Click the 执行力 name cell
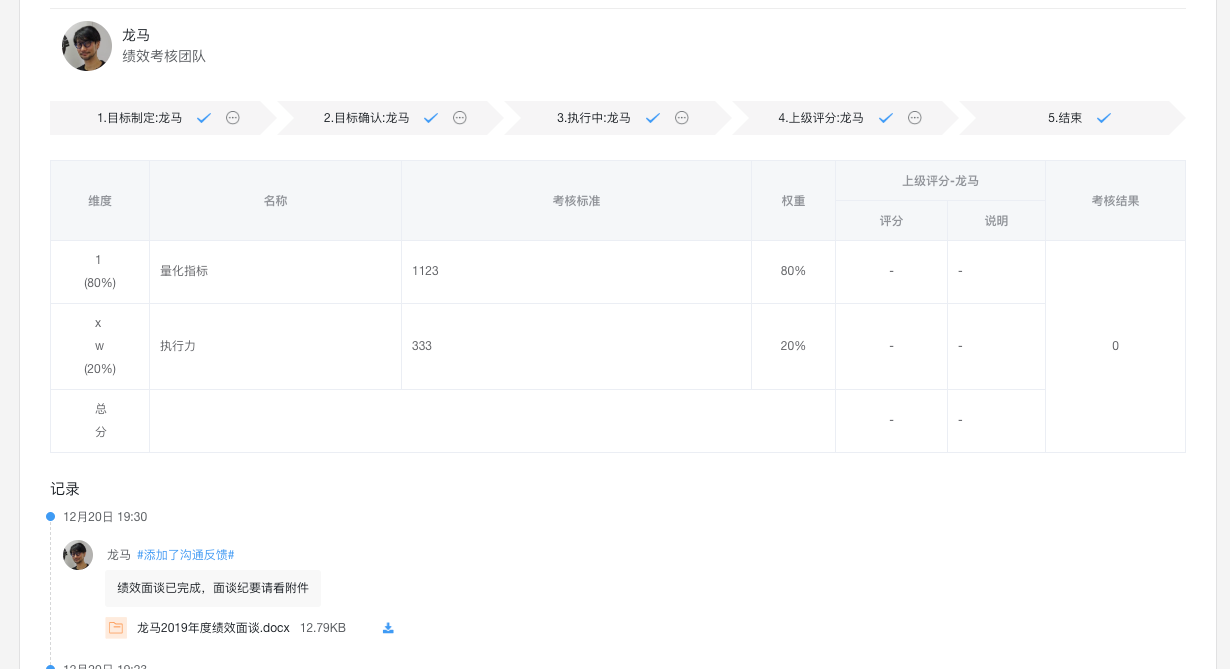Screen dimensions: 1230x669 [x=276, y=346]
